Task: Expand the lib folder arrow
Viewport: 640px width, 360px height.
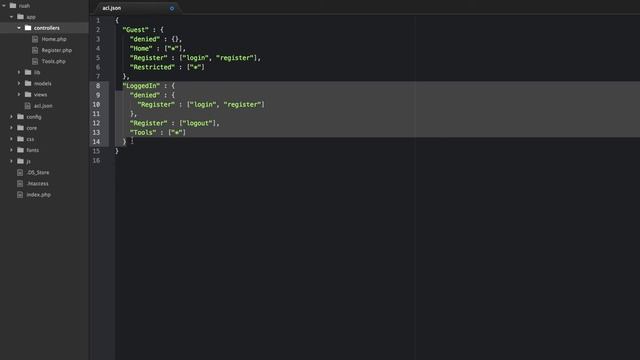Action: (19, 72)
